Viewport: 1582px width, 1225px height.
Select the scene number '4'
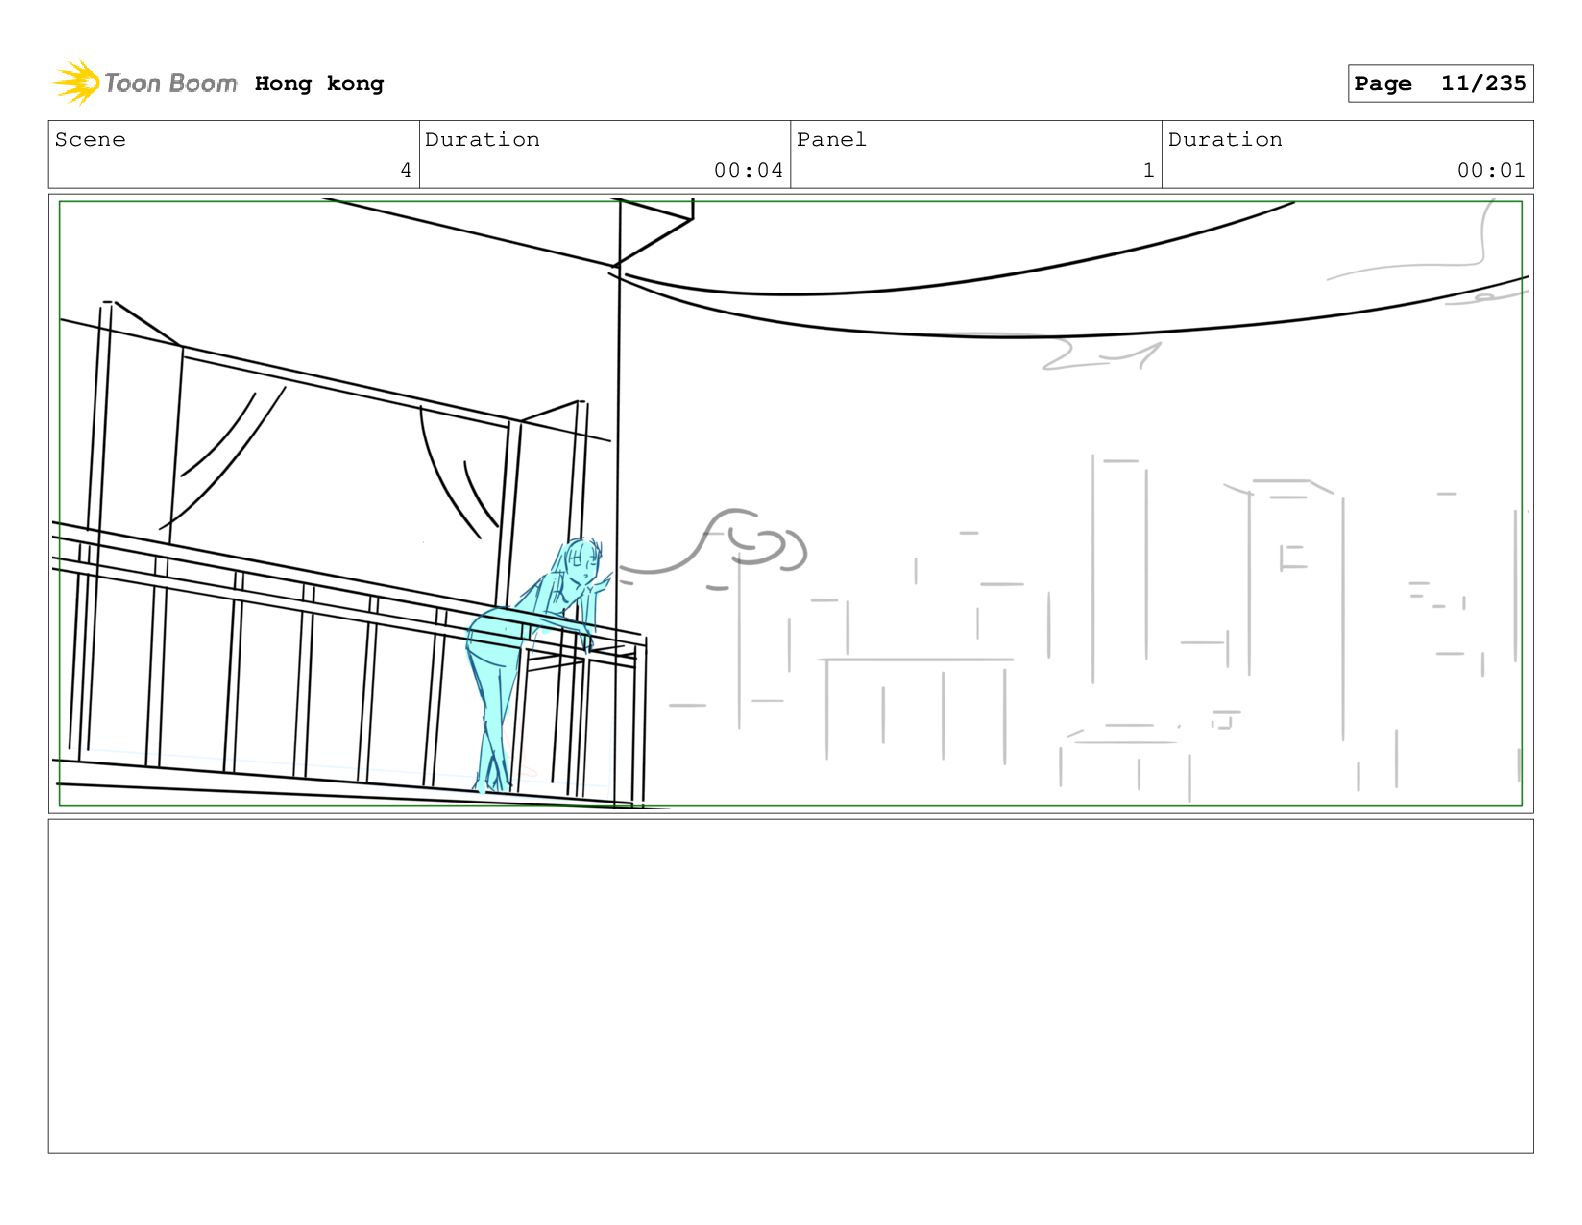[406, 171]
